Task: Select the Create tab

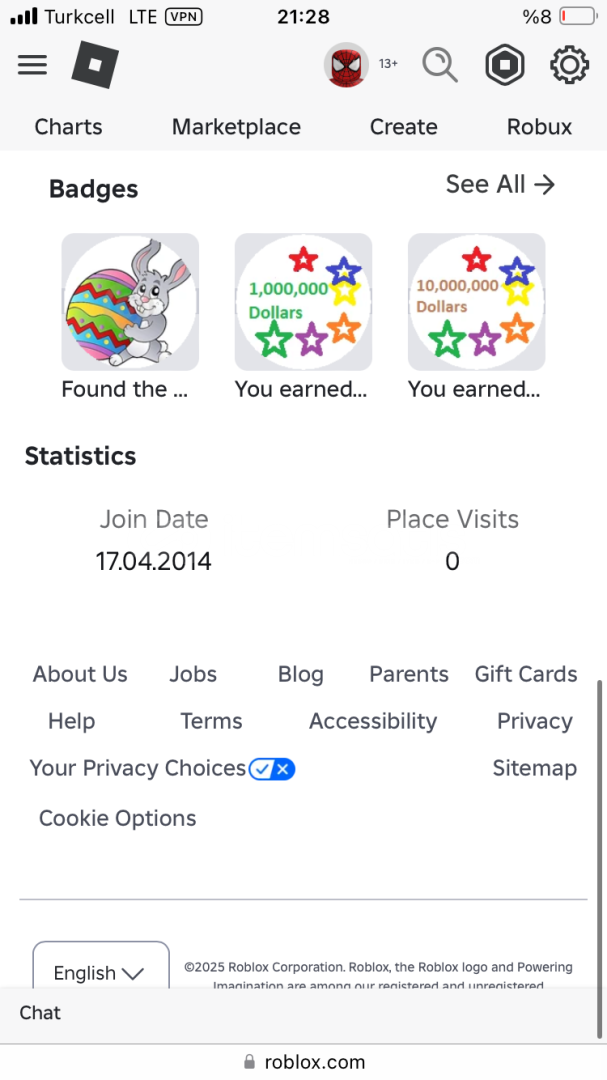Action: tap(403, 127)
